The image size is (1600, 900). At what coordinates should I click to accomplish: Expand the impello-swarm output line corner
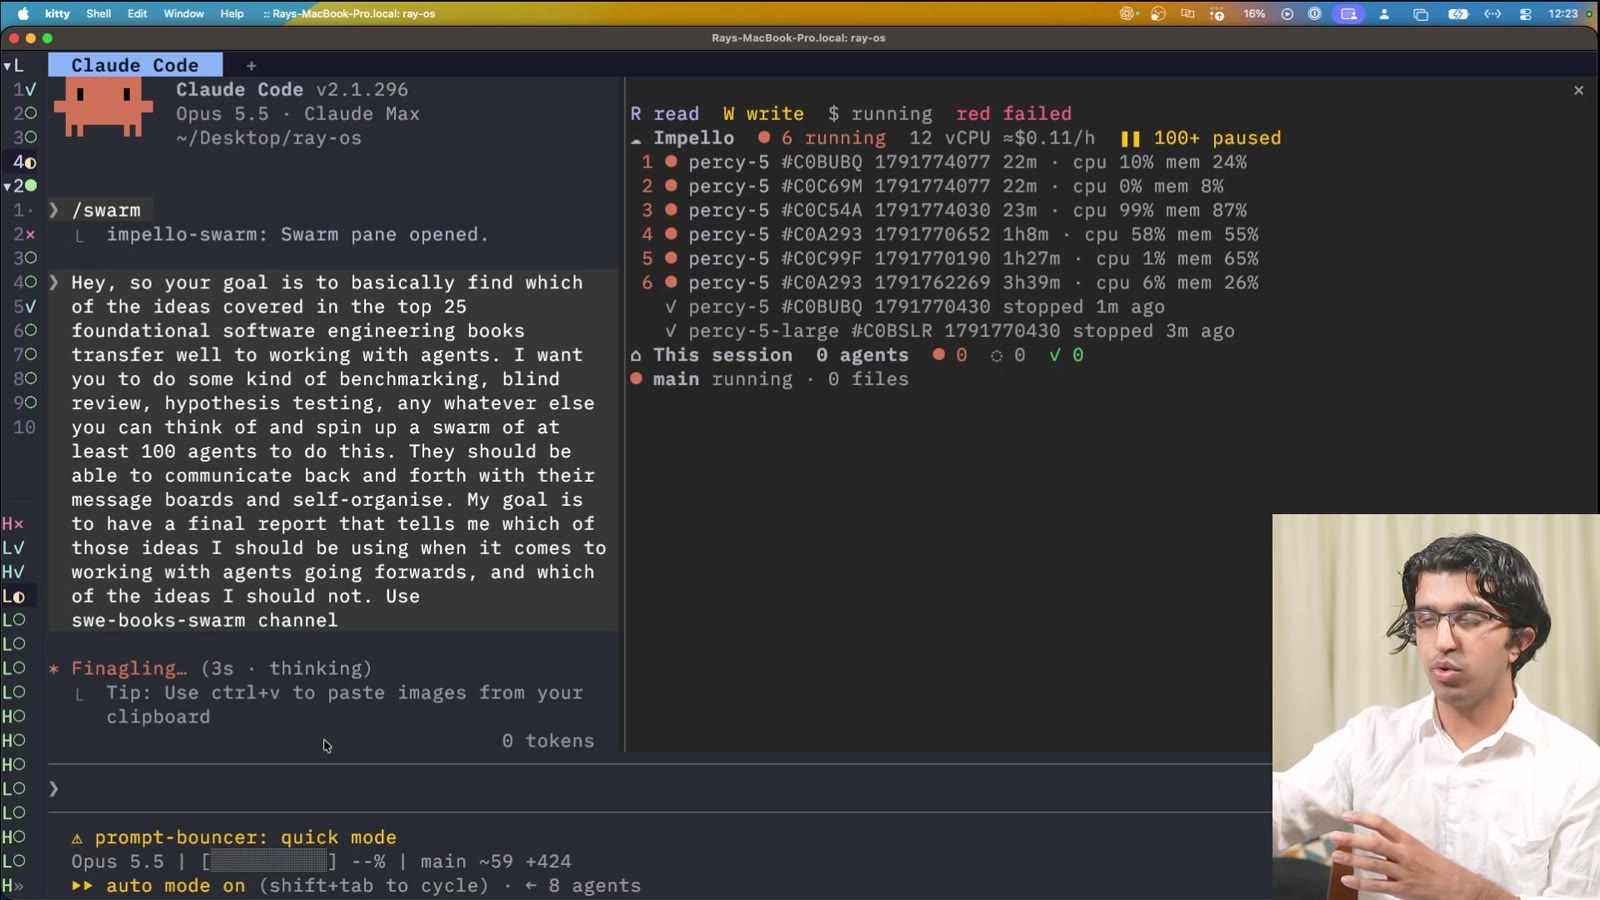[x=80, y=236]
